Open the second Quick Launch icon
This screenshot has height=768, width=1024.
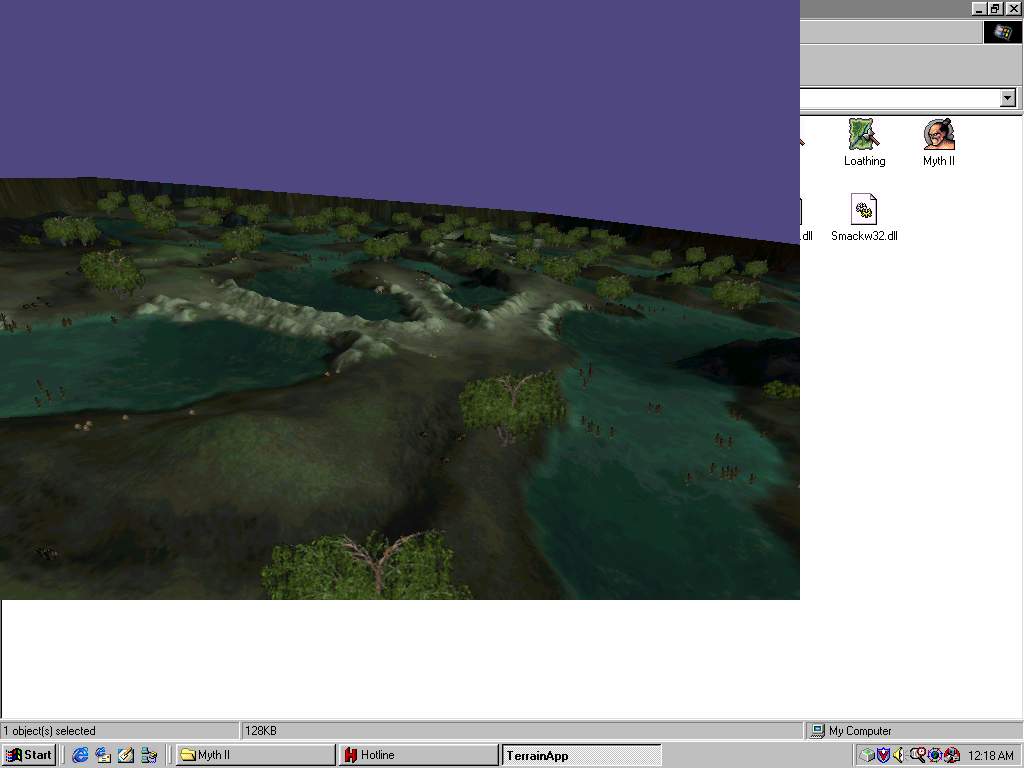pos(103,755)
